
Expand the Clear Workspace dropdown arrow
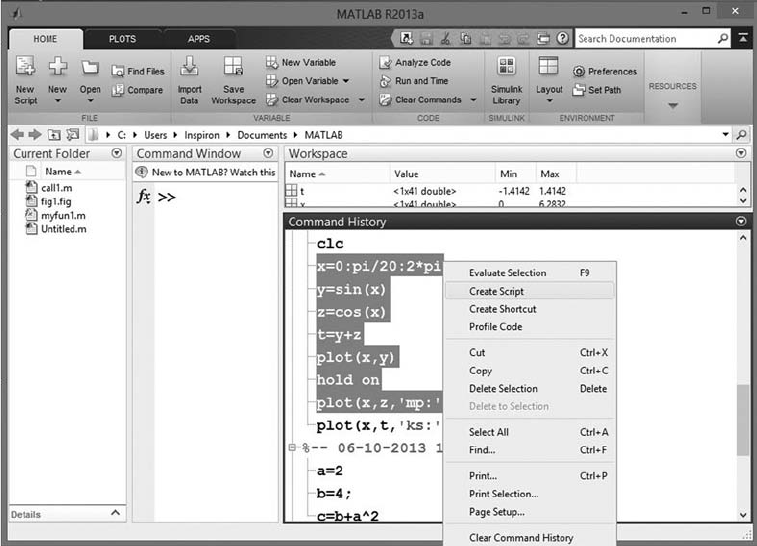[362, 100]
